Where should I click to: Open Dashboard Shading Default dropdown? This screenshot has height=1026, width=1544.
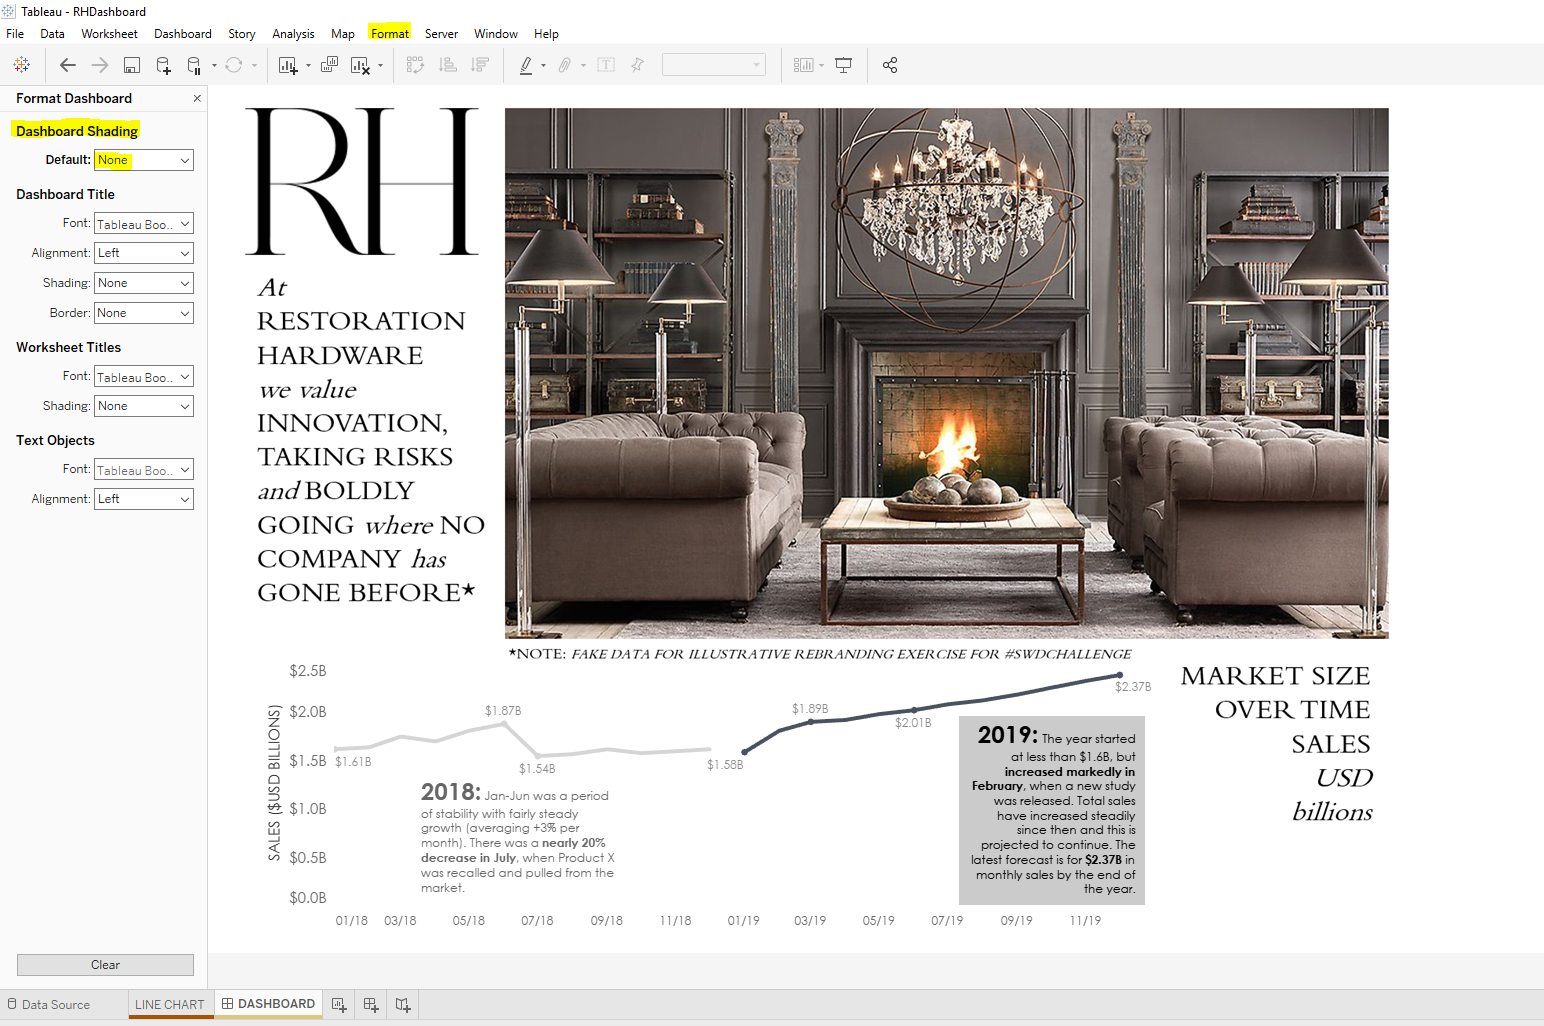pyautogui.click(x=144, y=160)
